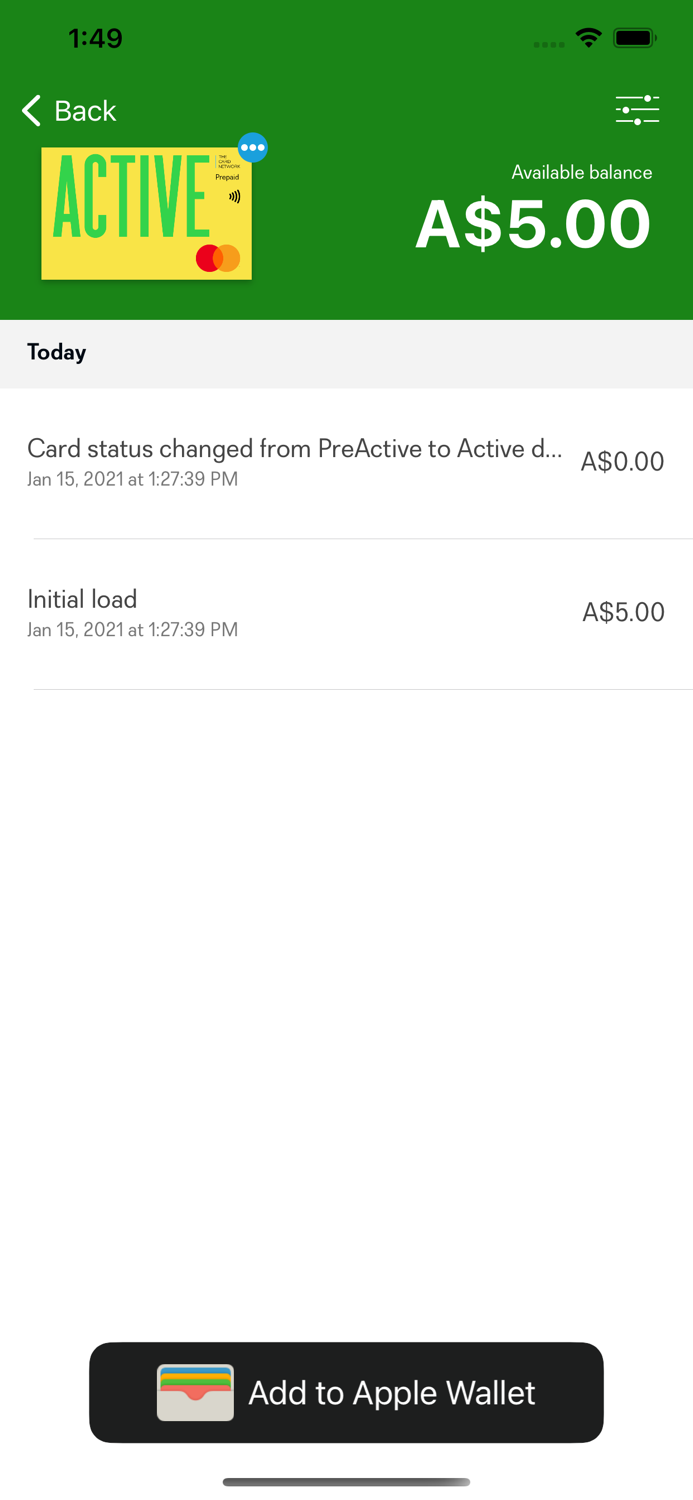This screenshot has width=693, height=1500.
Task: Open the transaction filter options
Action: 637,110
